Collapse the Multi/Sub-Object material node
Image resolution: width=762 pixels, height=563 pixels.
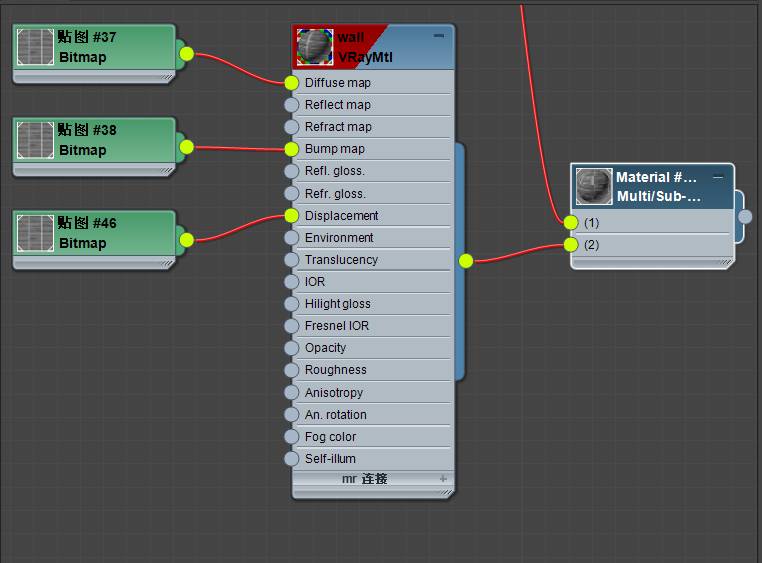[718, 177]
